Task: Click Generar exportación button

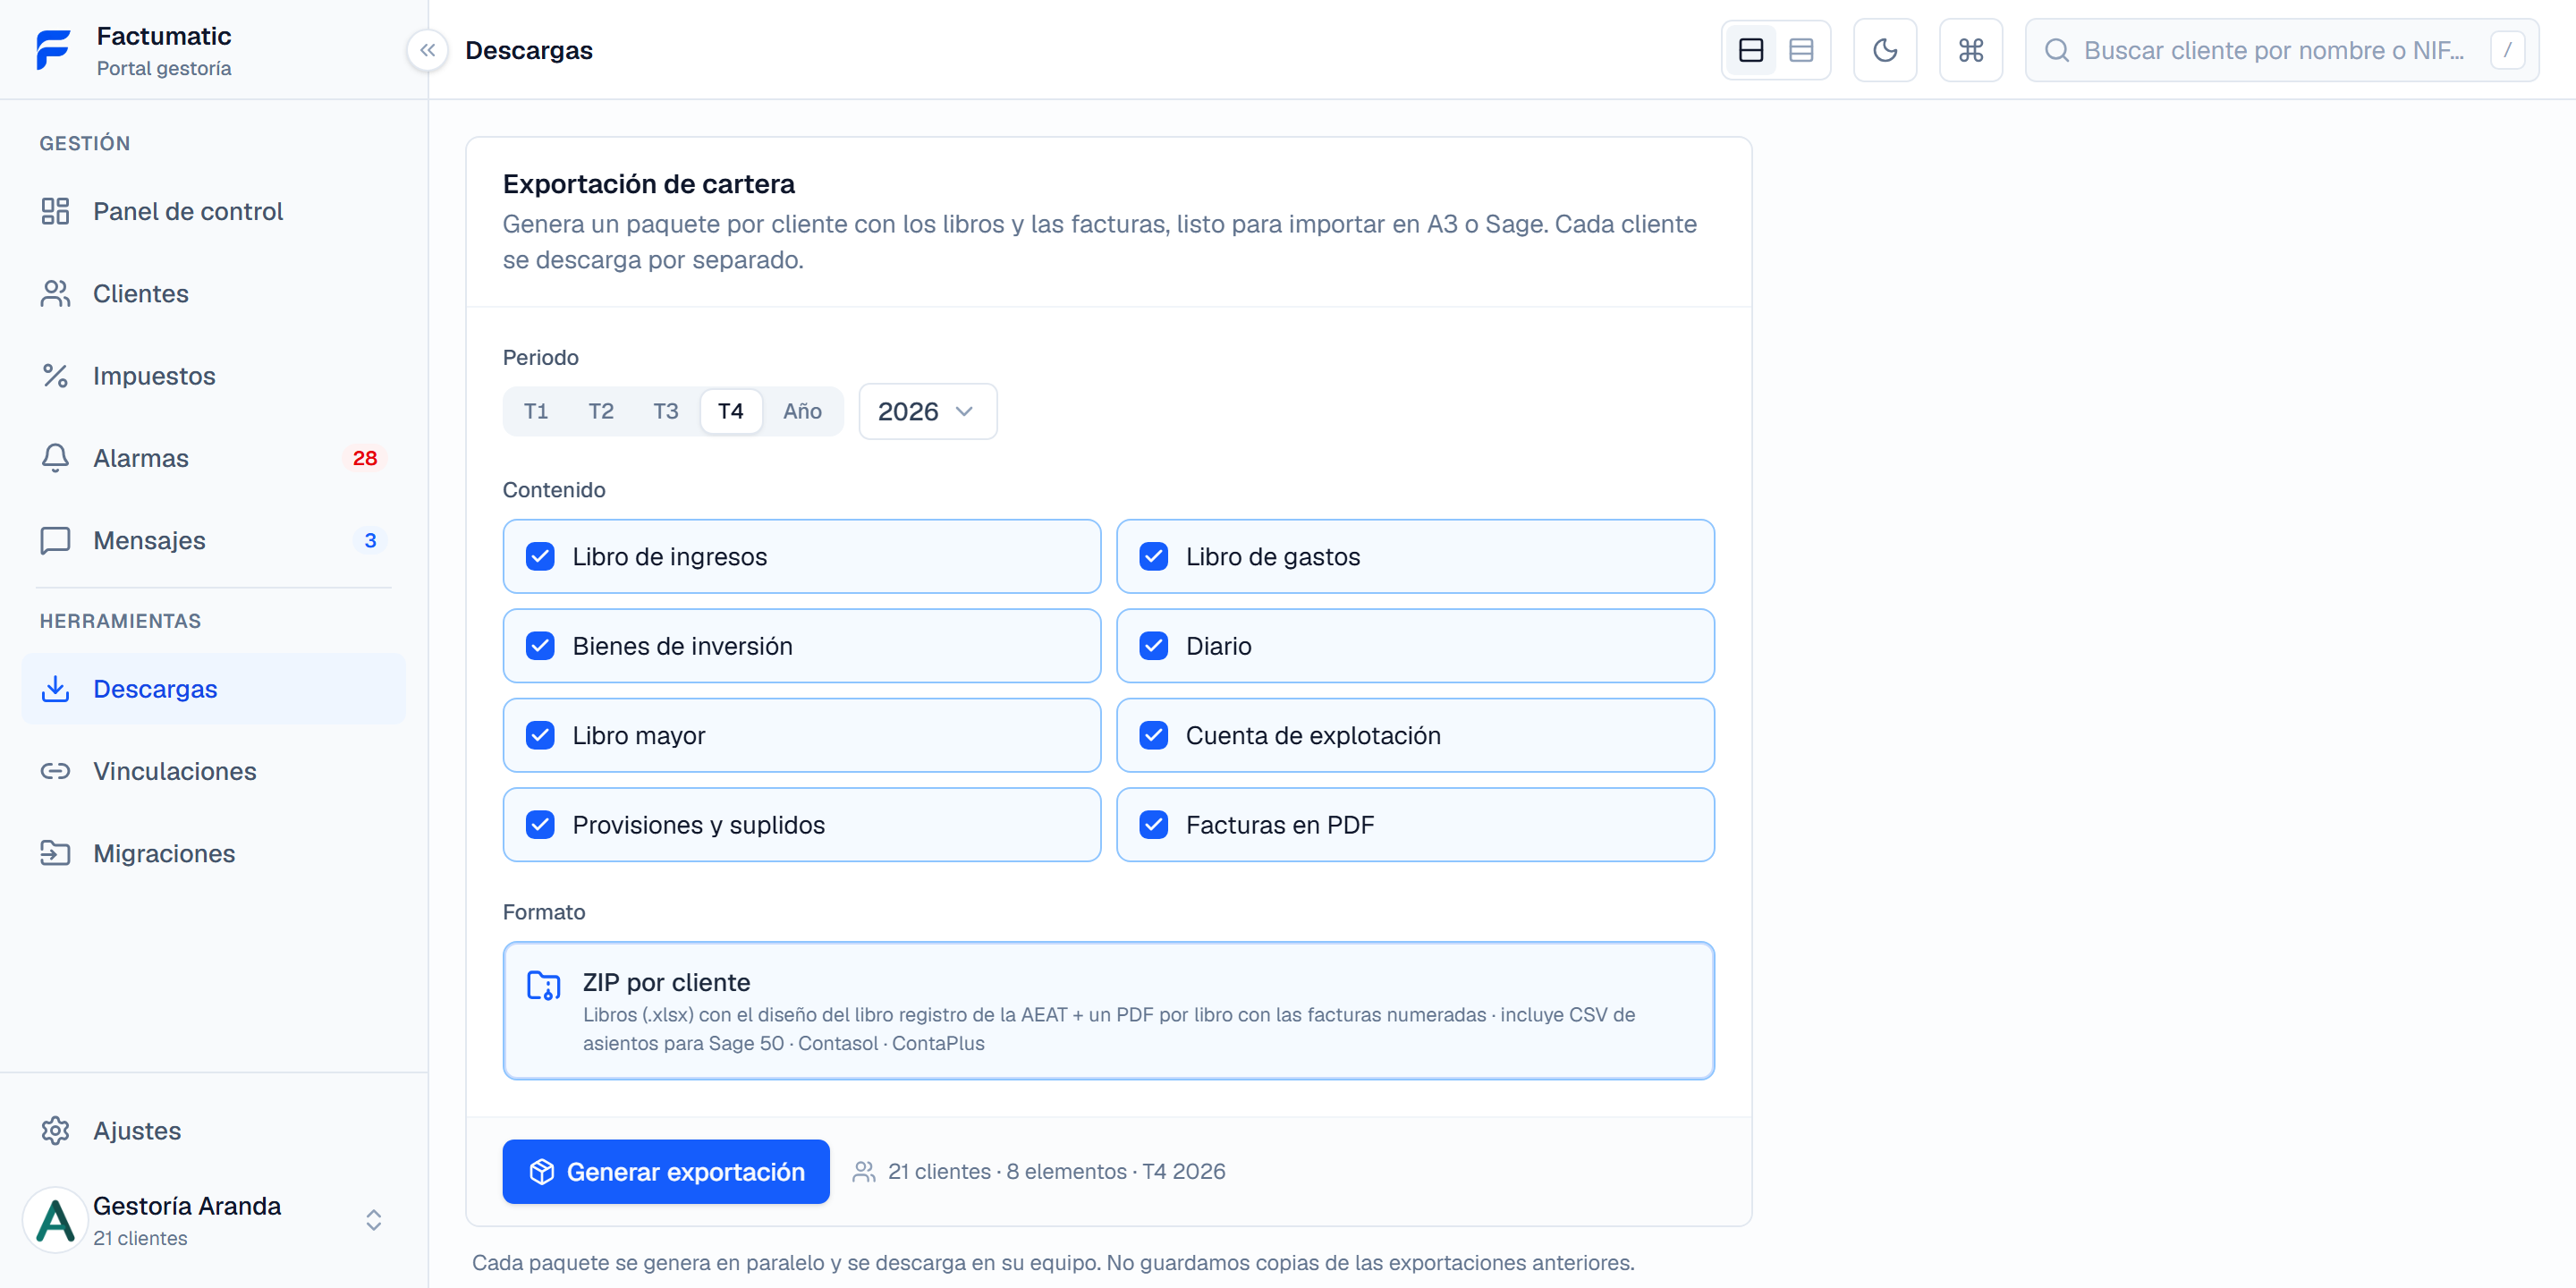Action: (x=665, y=1171)
